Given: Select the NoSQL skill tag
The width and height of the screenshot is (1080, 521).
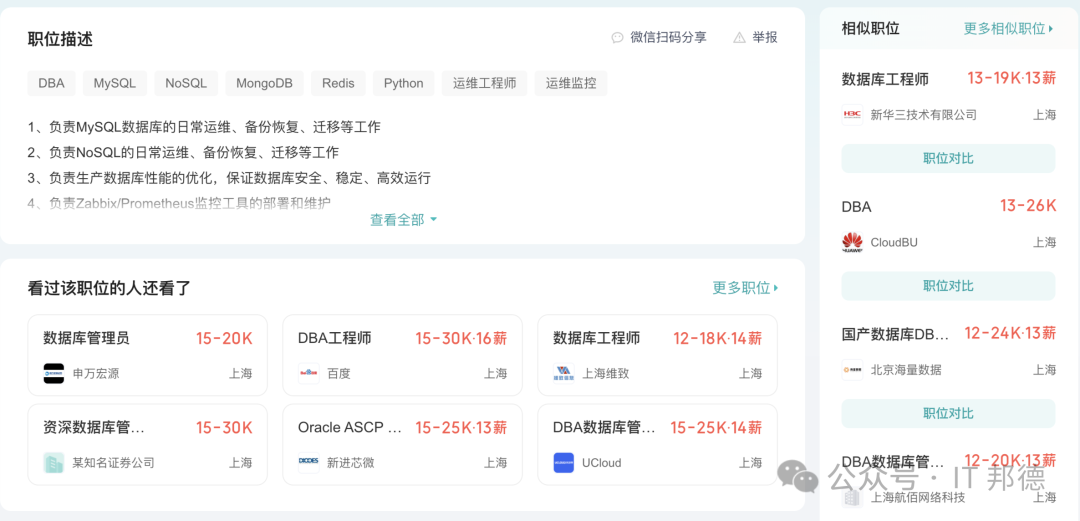Looking at the screenshot, I should tap(186, 83).
